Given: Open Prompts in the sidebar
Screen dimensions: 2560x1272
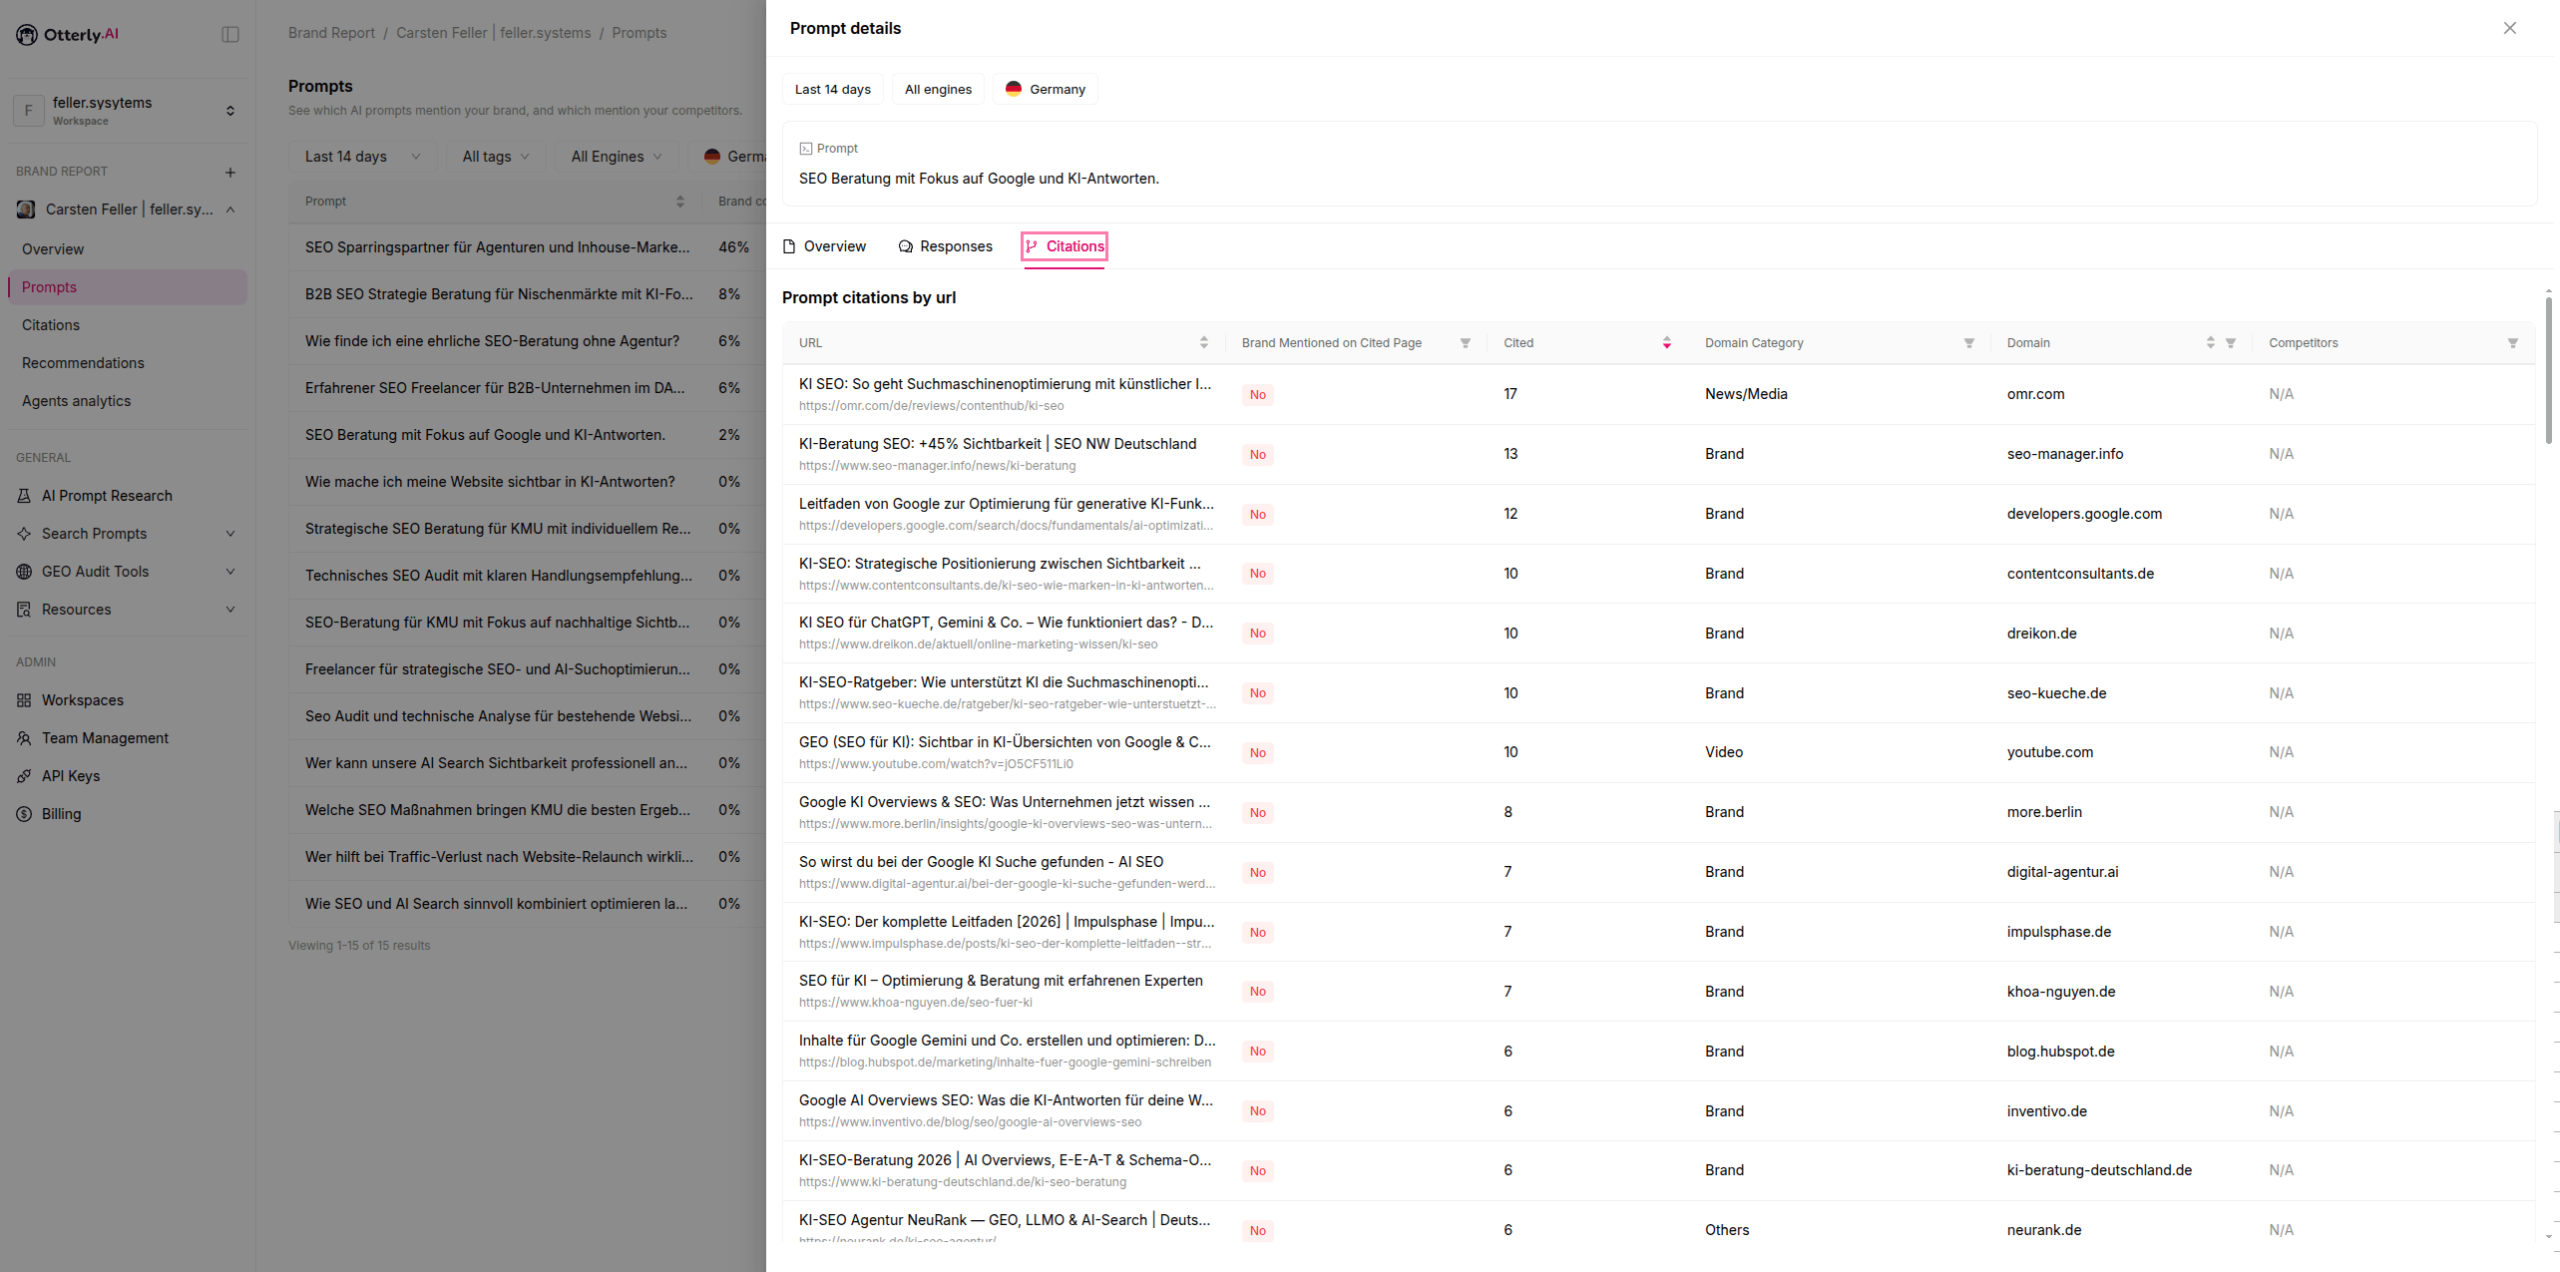Looking at the screenshot, I should 127,288.
